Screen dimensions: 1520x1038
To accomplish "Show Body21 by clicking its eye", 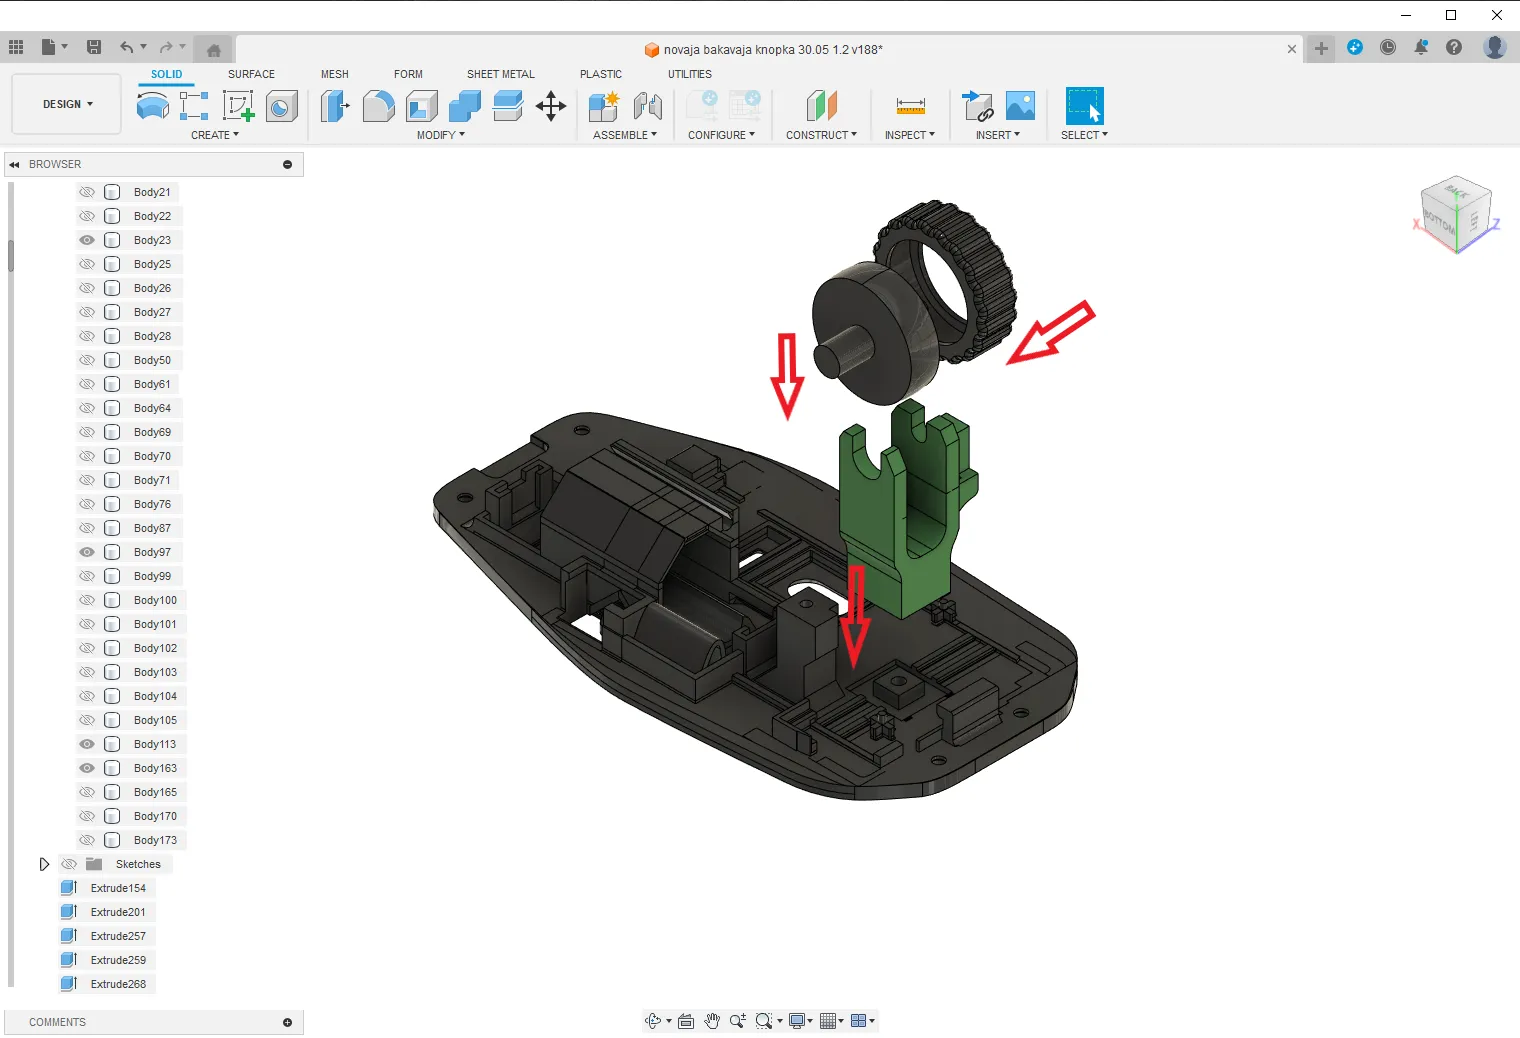I will pos(87,192).
